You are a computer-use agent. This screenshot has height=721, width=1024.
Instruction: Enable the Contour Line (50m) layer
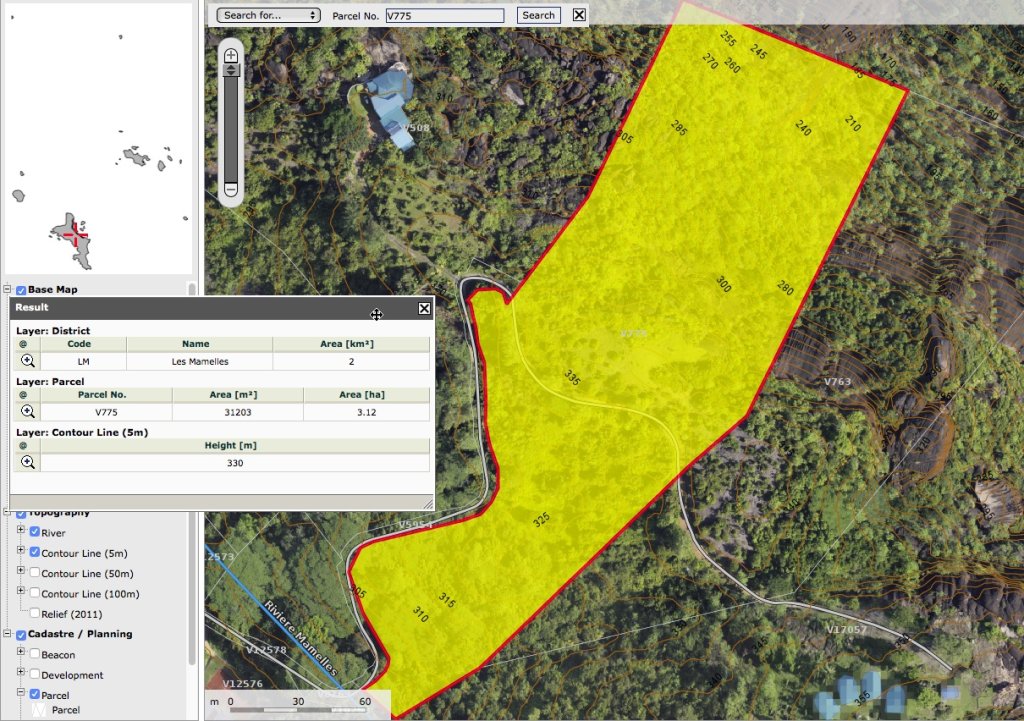tap(36, 573)
